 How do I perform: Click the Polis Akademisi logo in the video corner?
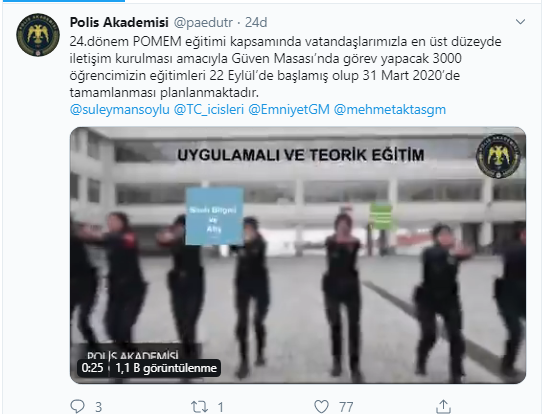[499, 156]
